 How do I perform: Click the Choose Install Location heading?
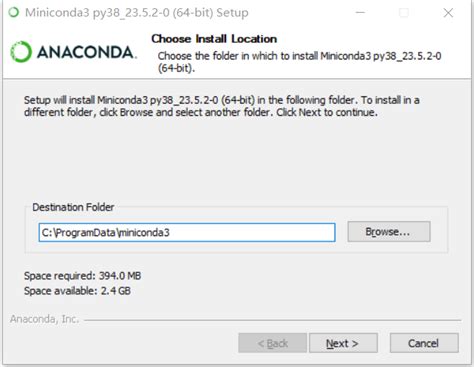click(214, 39)
